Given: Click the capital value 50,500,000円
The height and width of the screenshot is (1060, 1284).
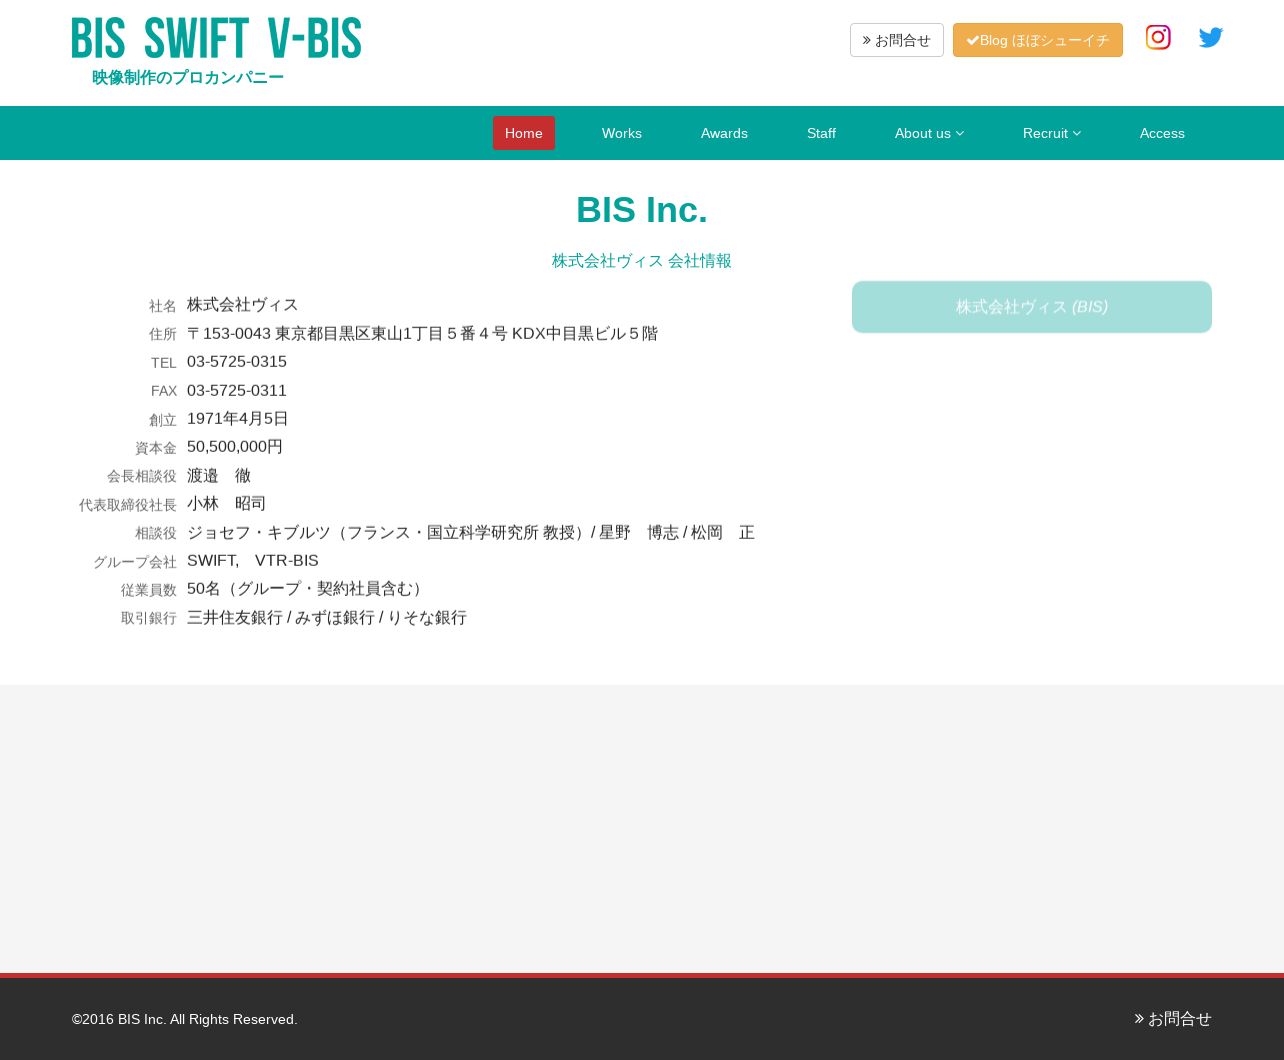Looking at the screenshot, I should 235,447.
